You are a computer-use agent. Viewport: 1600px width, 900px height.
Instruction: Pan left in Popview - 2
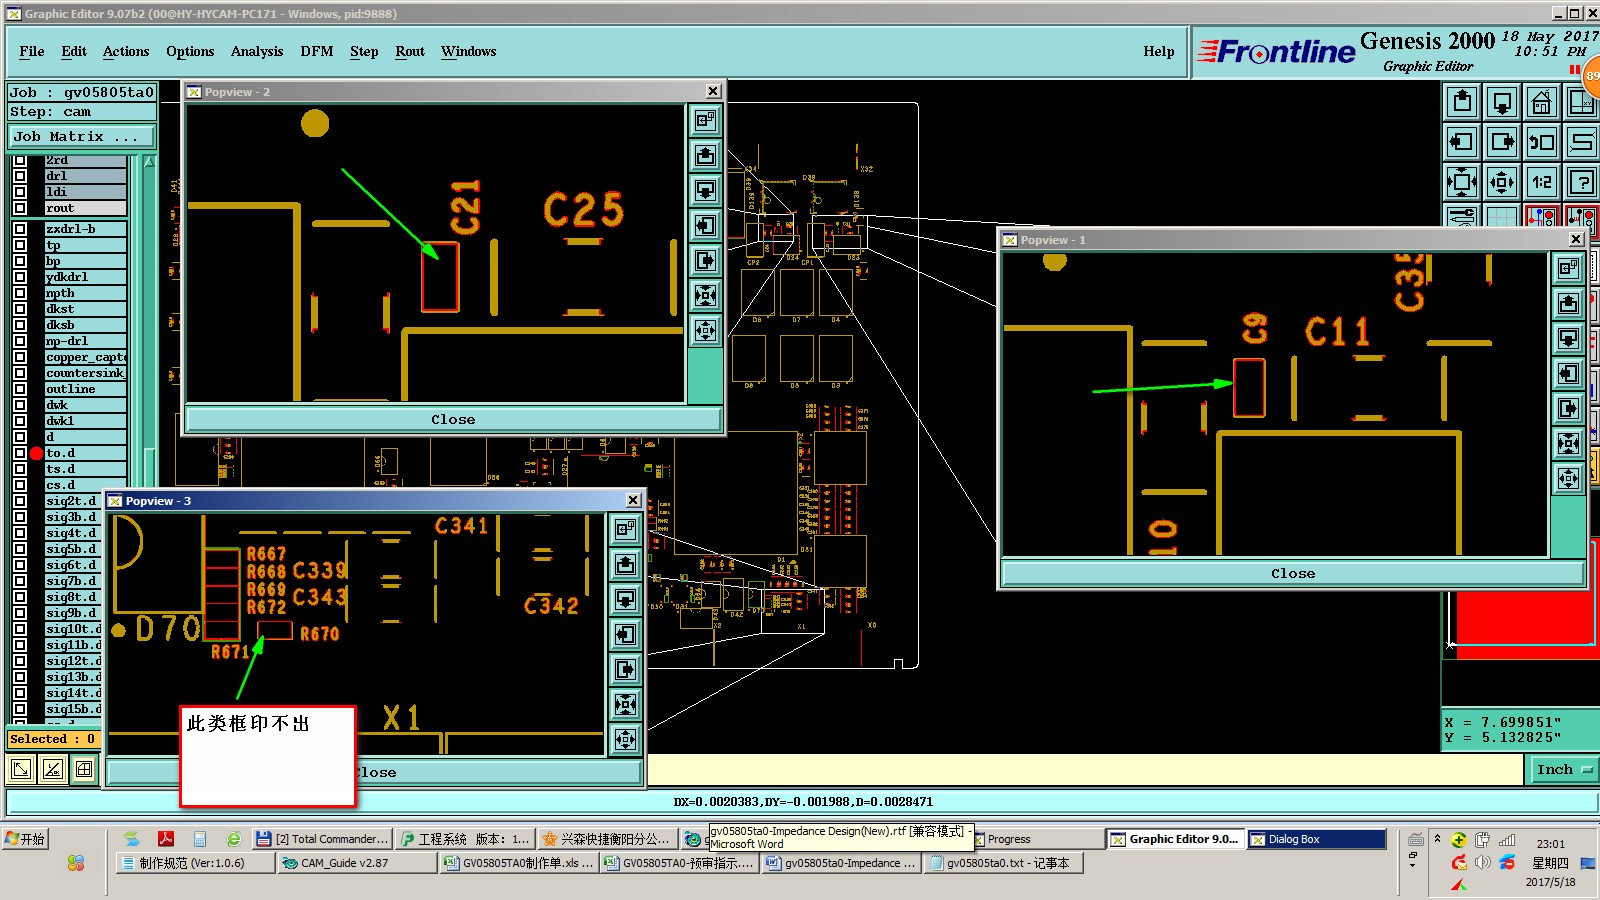pyautogui.click(x=706, y=226)
